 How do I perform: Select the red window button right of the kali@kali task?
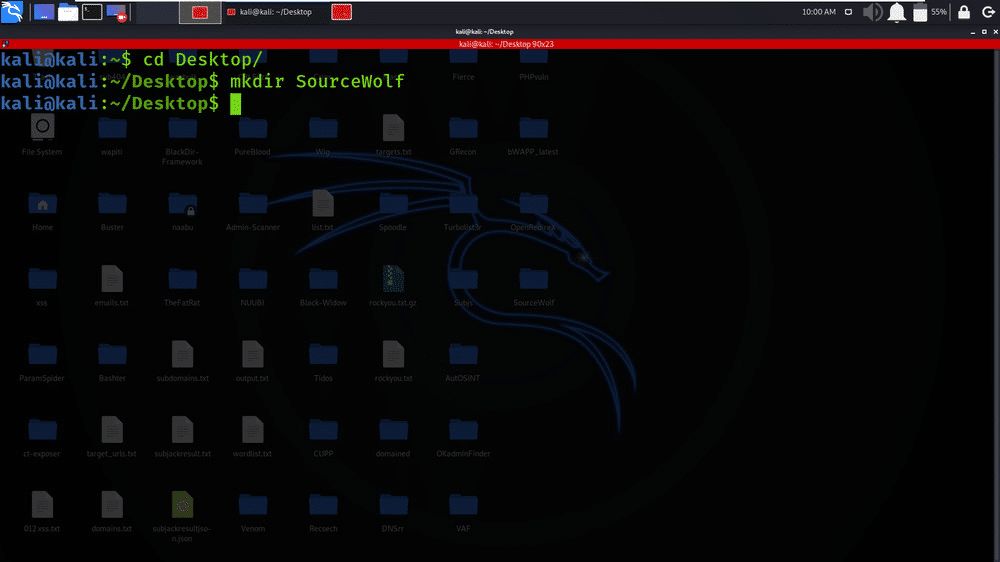coord(341,12)
